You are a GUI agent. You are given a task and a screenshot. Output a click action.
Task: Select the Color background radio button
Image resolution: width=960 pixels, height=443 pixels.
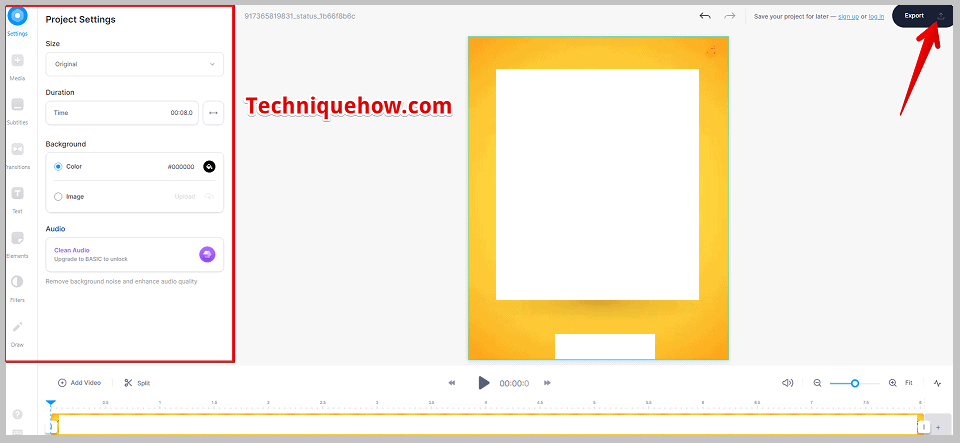pos(58,166)
